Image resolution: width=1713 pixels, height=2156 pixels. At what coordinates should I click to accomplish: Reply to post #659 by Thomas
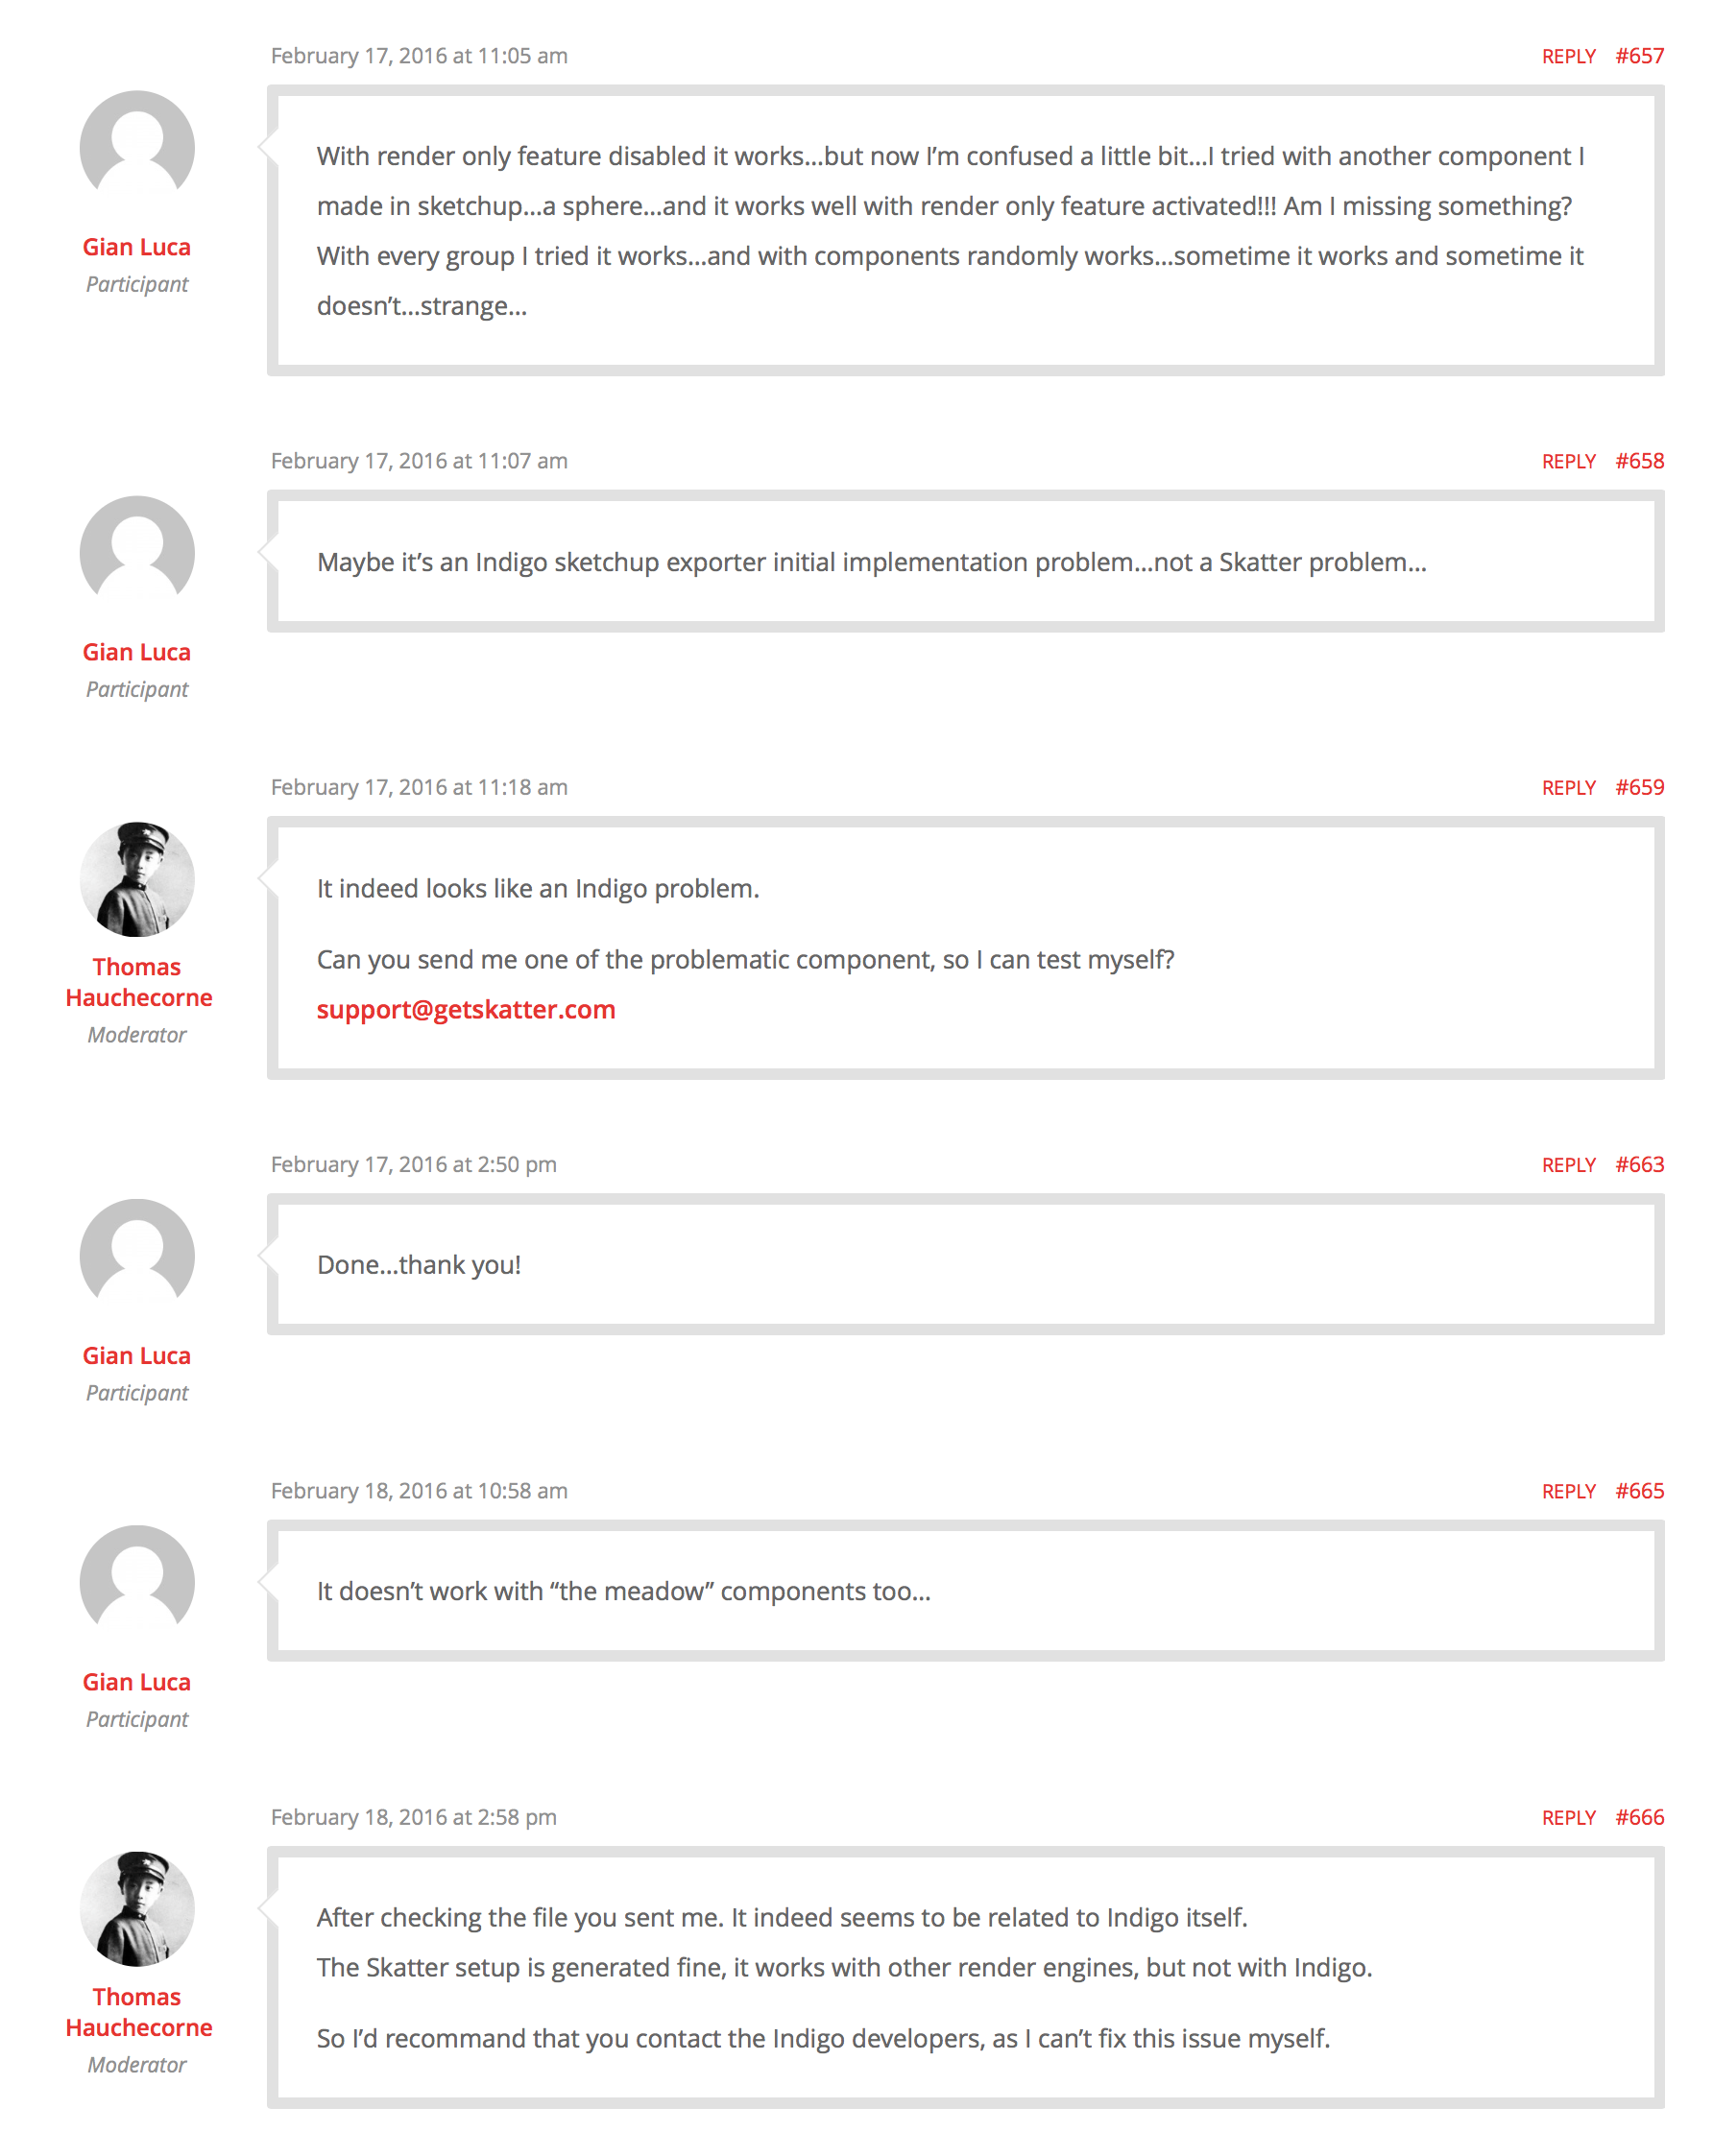click(1568, 787)
